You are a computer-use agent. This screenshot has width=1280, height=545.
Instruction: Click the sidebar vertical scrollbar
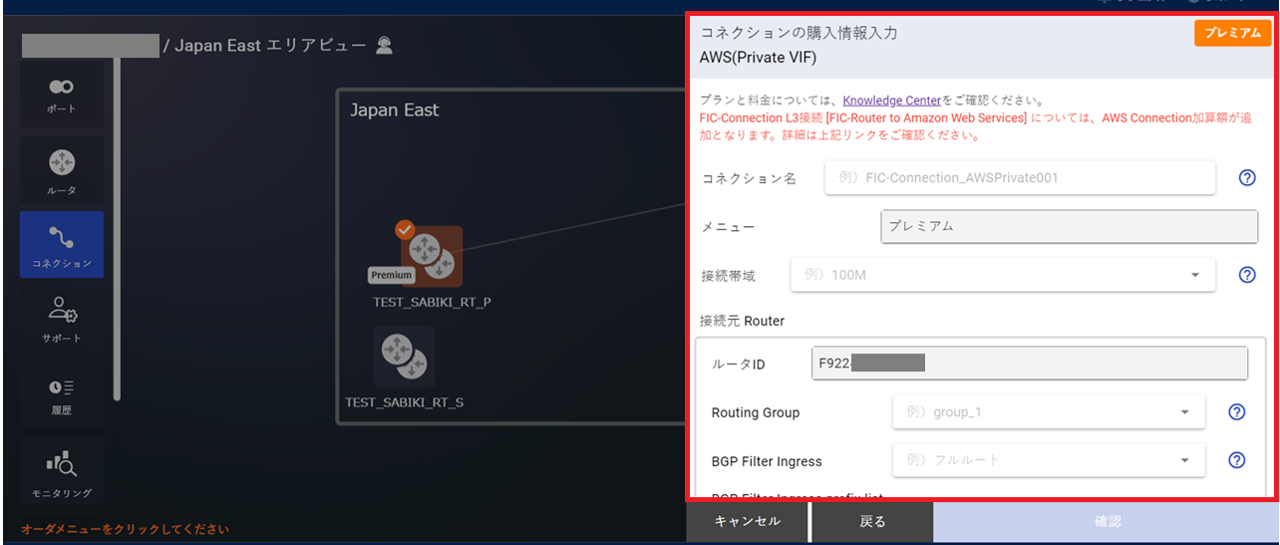pos(117,228)
